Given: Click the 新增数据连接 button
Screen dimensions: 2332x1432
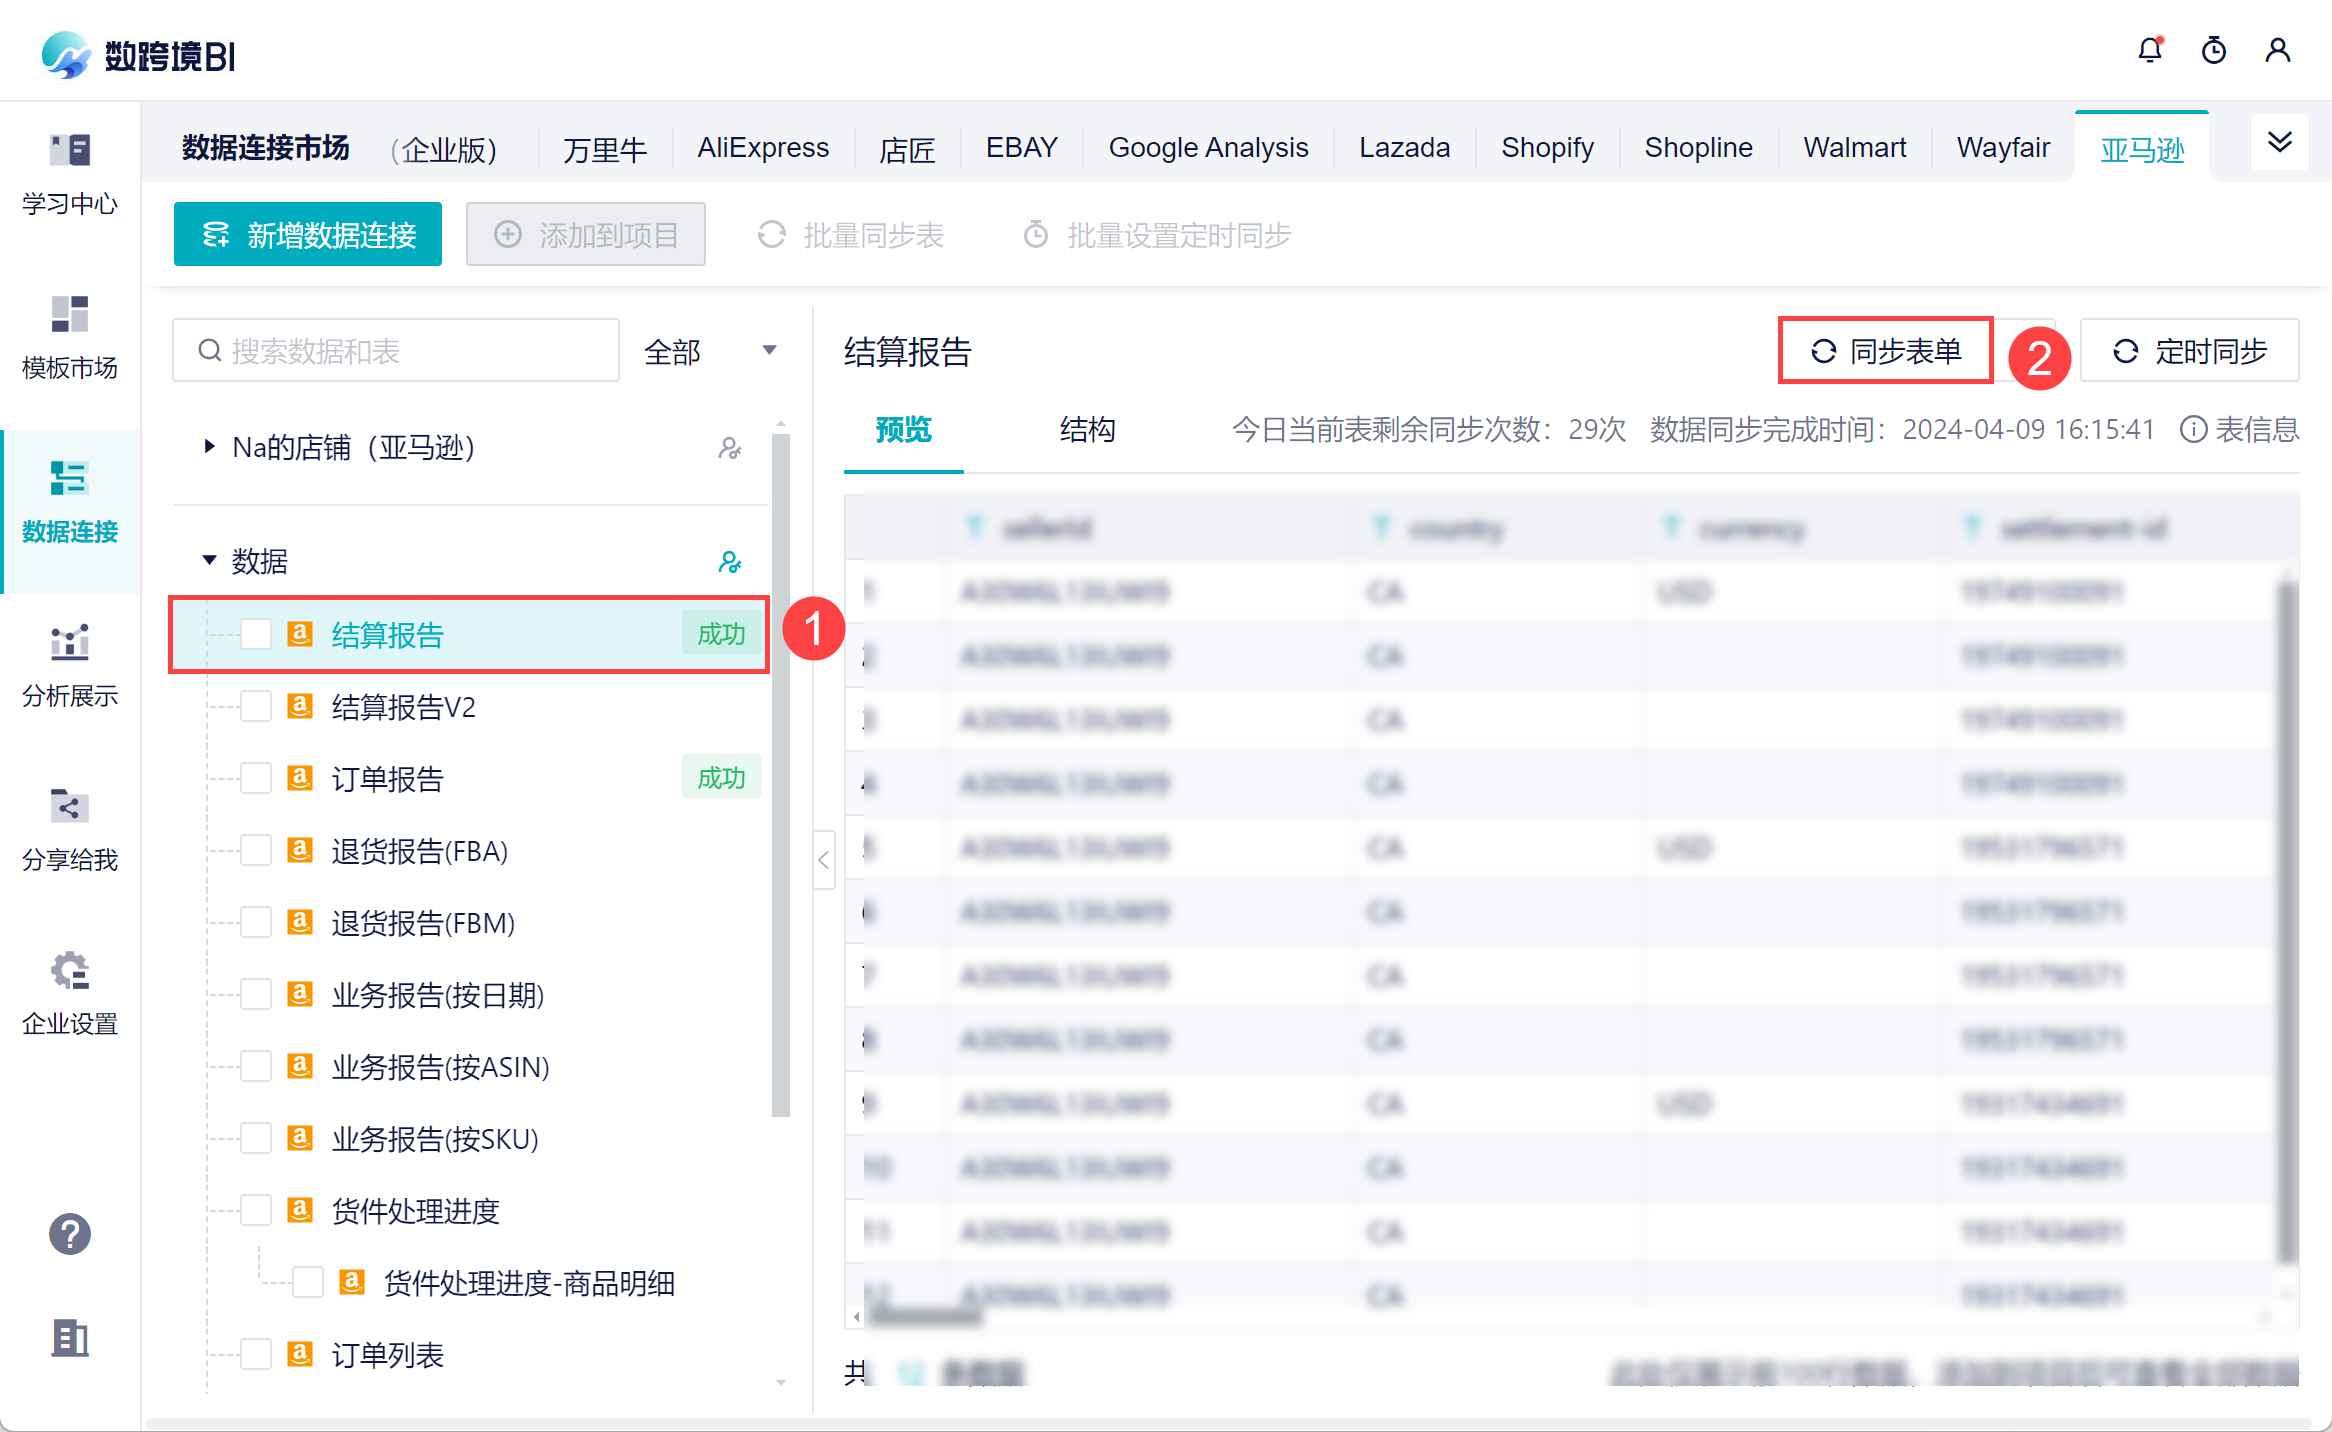Looking at the screenshot, I should coord(308,235).
